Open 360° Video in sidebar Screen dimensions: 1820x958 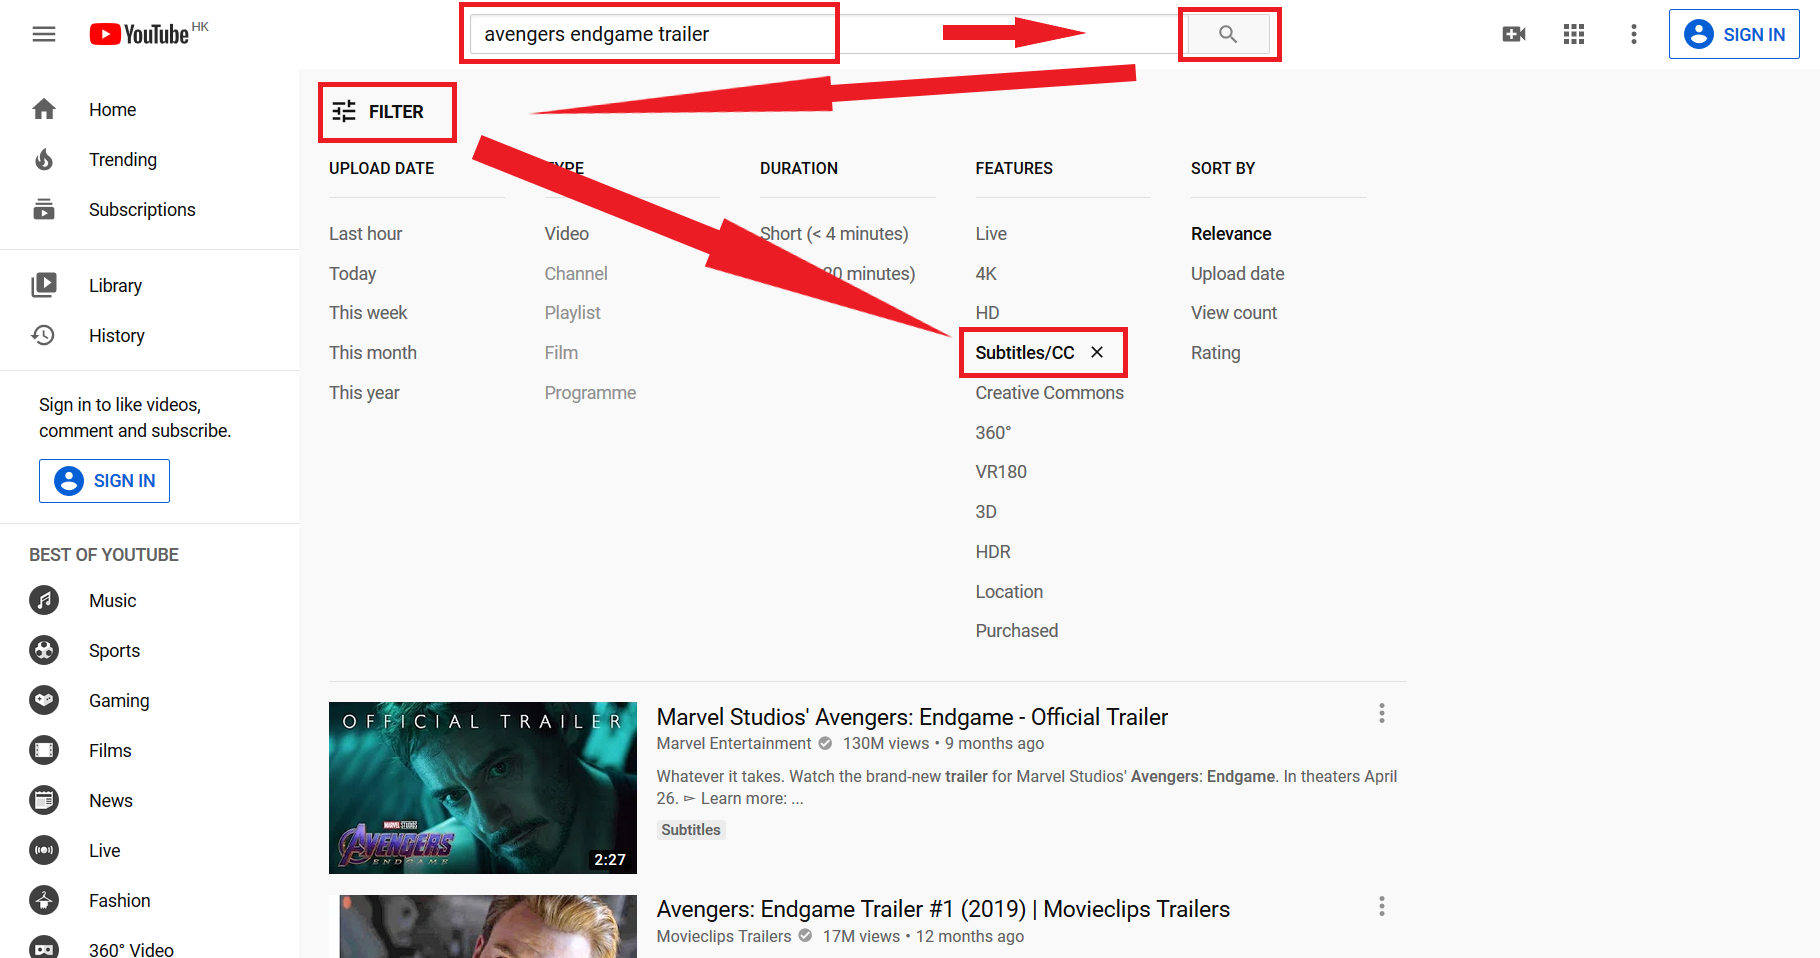pos(131,949)
